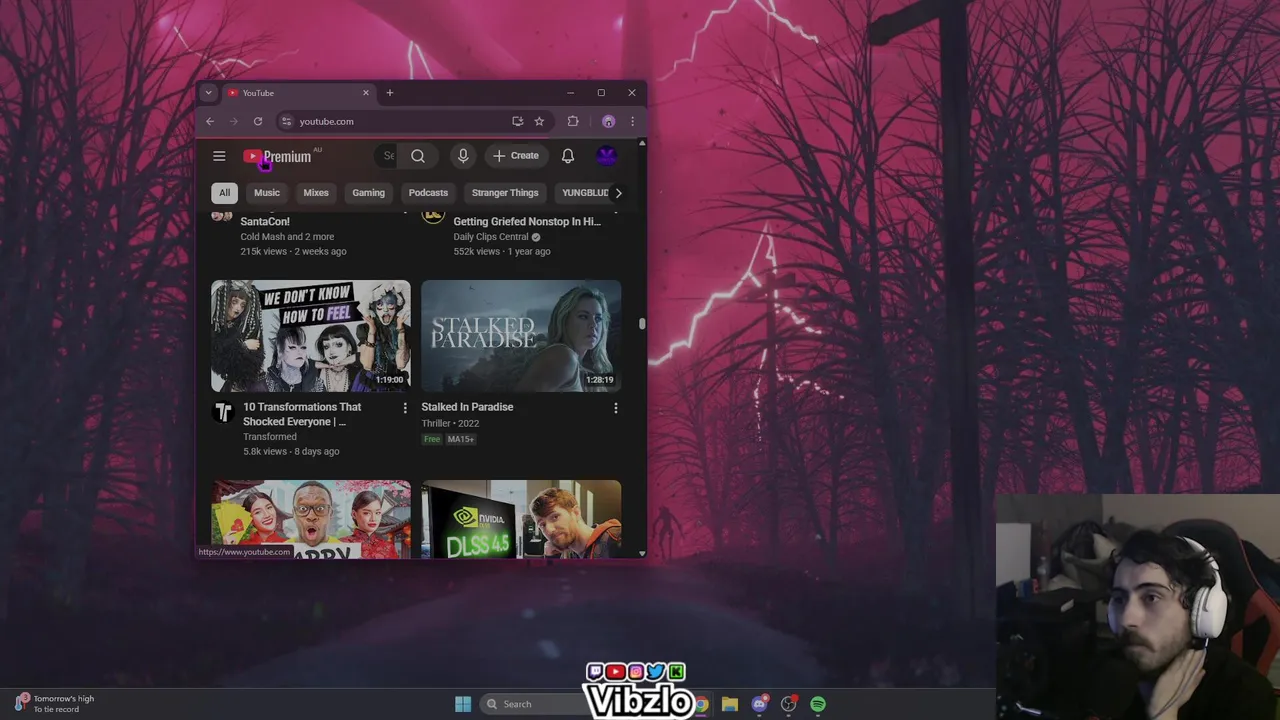Visit the Transformed channel name
This screenshot has width=1280, height=720.
point(270,437)
